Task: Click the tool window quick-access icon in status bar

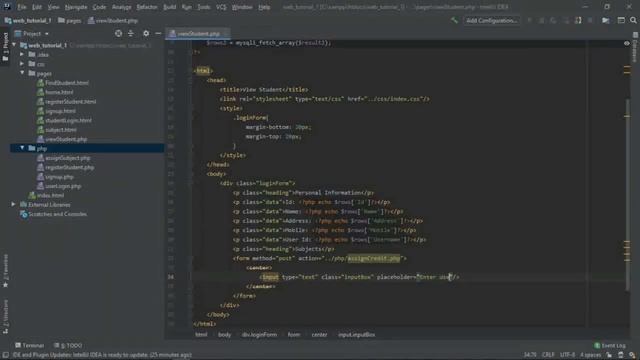Action: (5, 355)
